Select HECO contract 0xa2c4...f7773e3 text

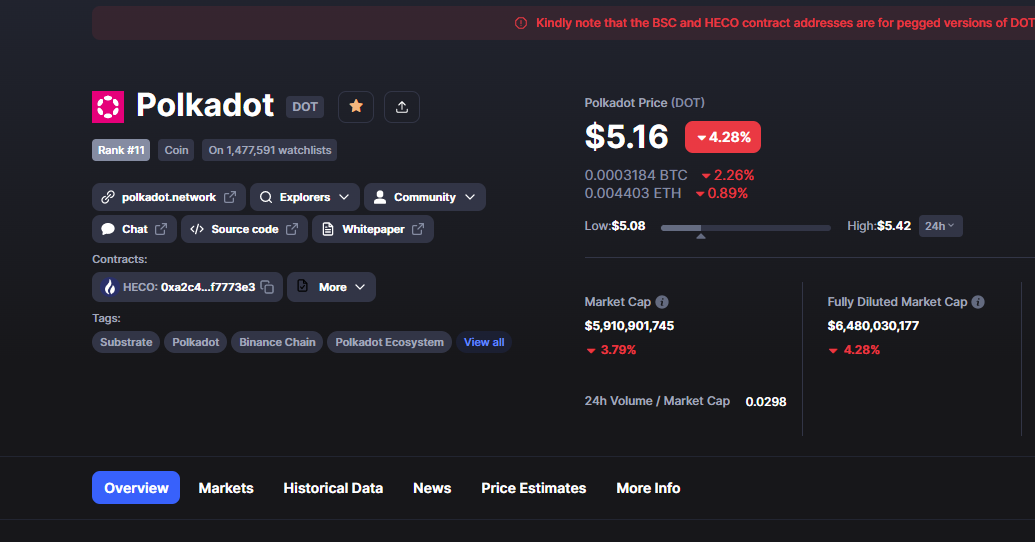point(208,287)
